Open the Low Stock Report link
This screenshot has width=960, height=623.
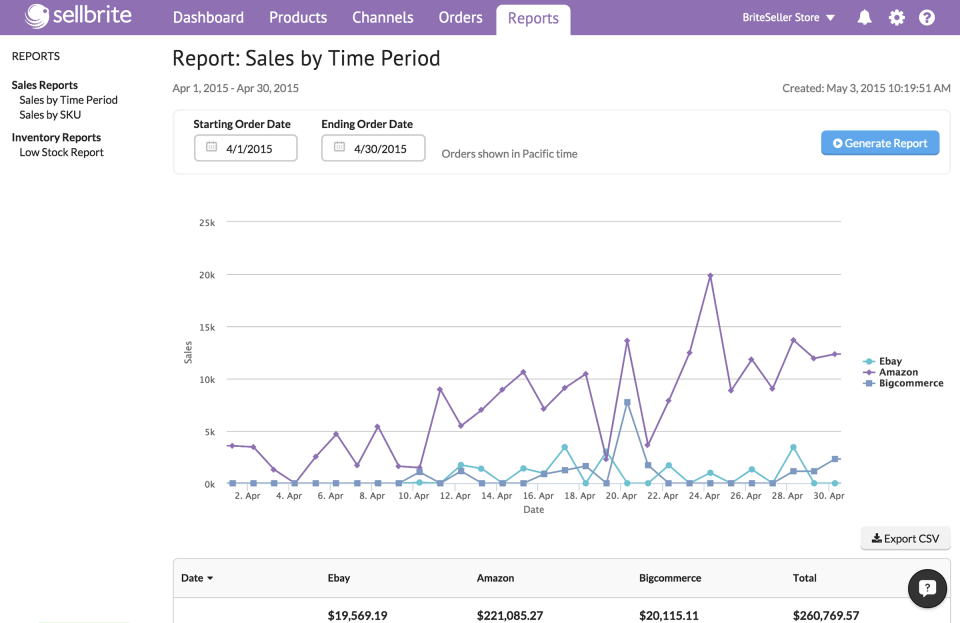click(x=62, y=152)
